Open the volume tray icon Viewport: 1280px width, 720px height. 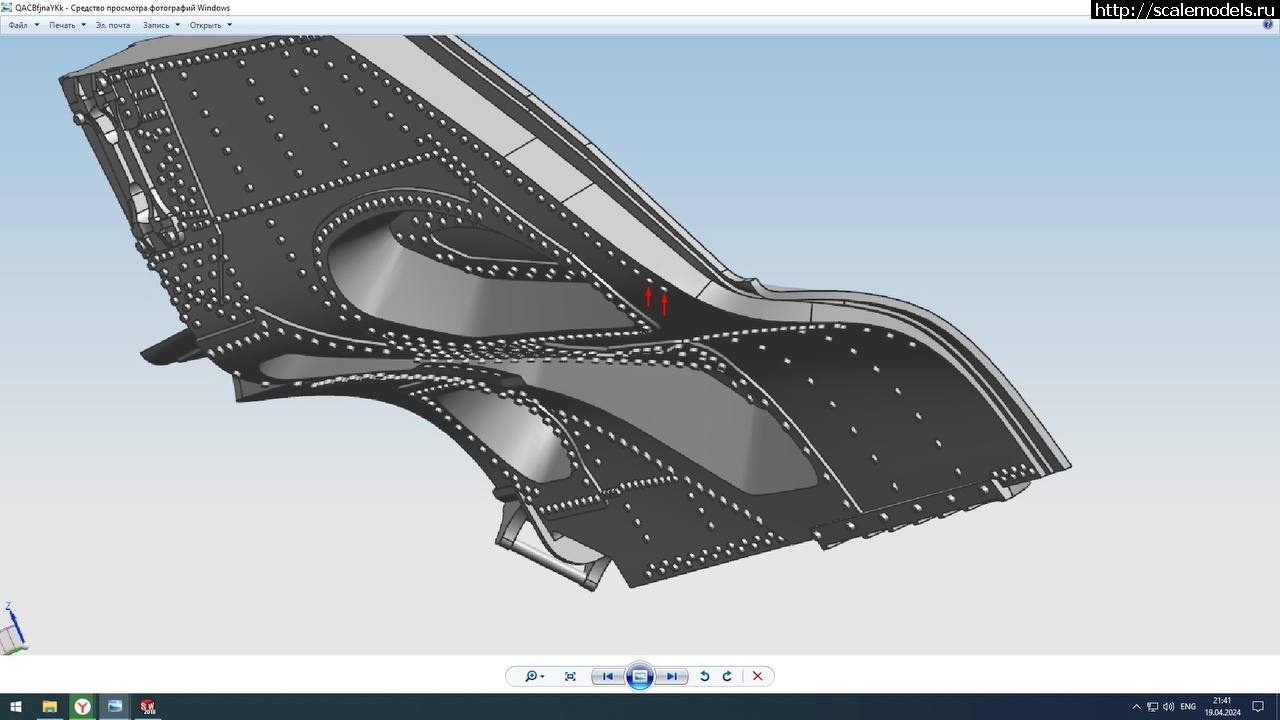pos(1168,707)
